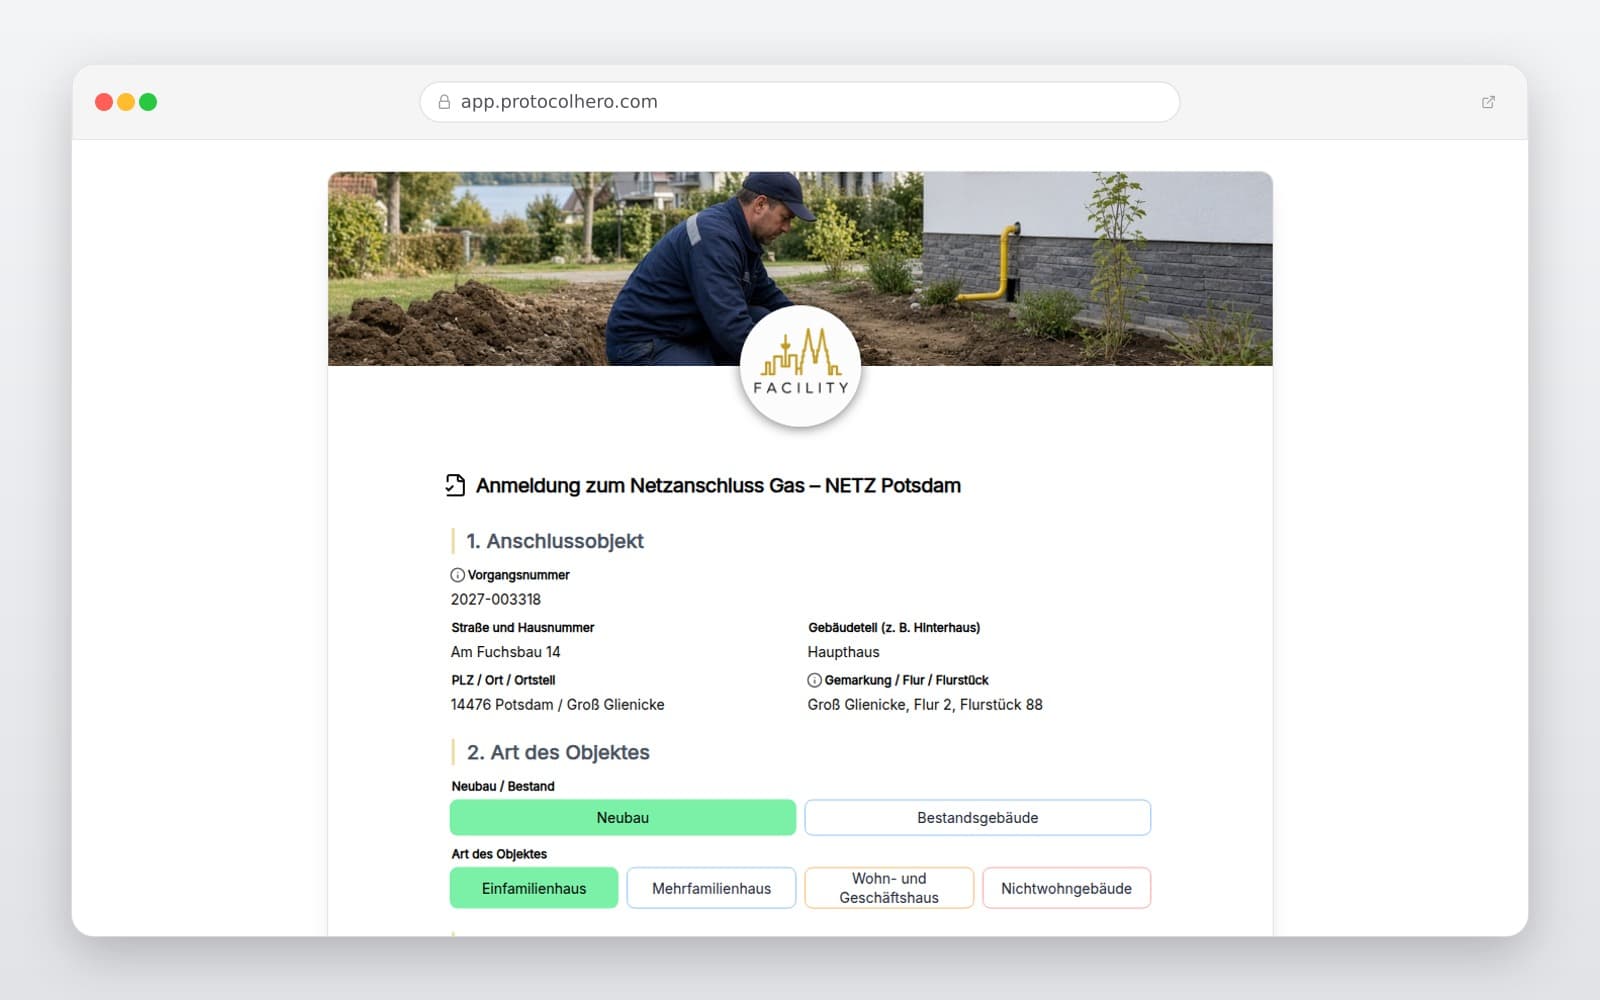Minimize the window with the yellow button
The height and width of the screenshot is (1000, 1600).
click(126, 102)
